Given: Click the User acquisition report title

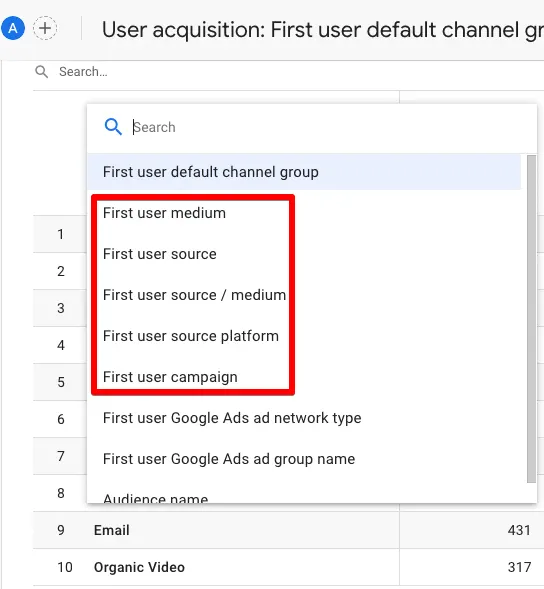Looking at the screenshot, I should click(323, 30).
